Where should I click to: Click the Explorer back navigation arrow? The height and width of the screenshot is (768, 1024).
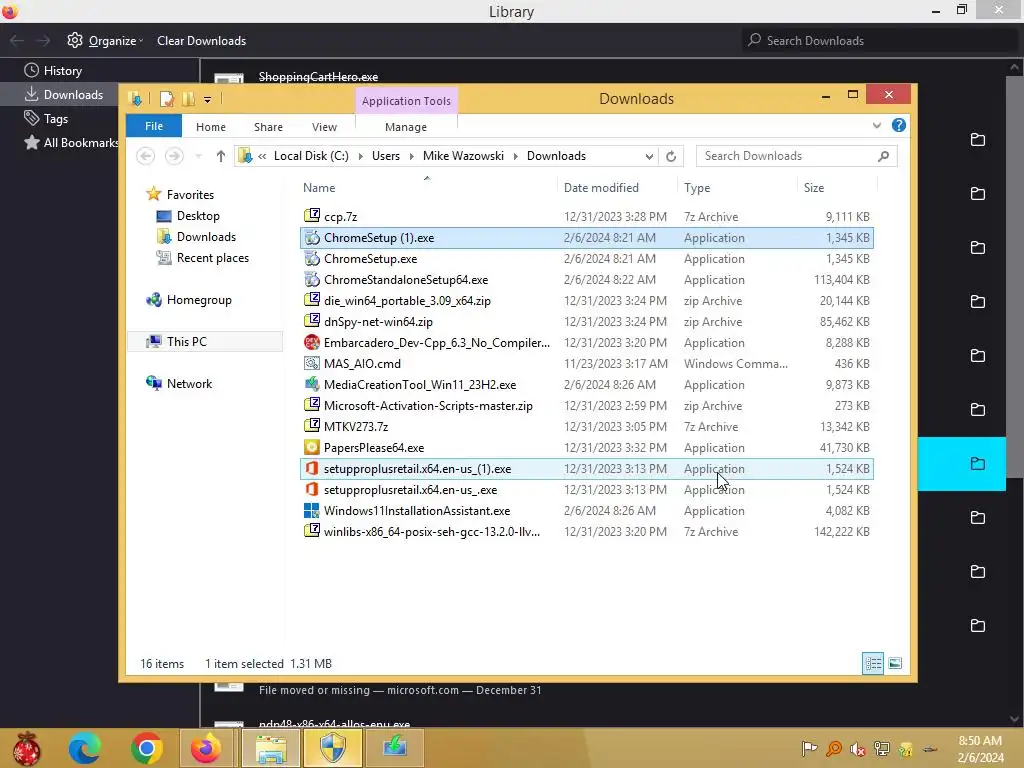tap(146, 156)
